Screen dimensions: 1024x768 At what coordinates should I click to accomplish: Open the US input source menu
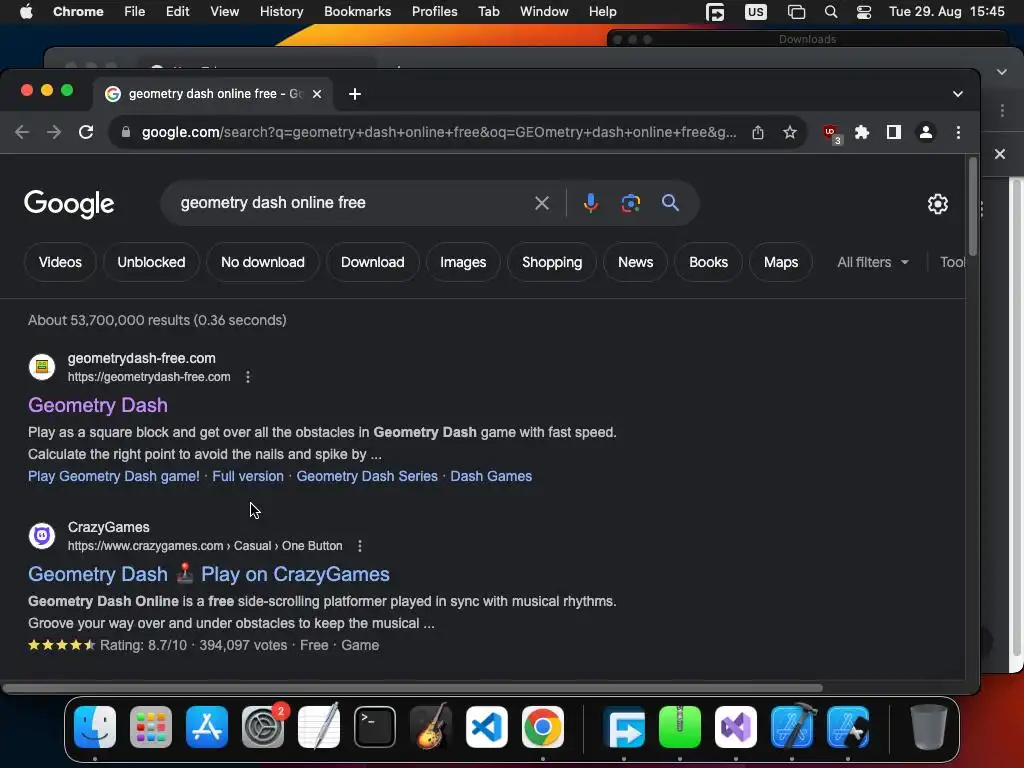756,12
